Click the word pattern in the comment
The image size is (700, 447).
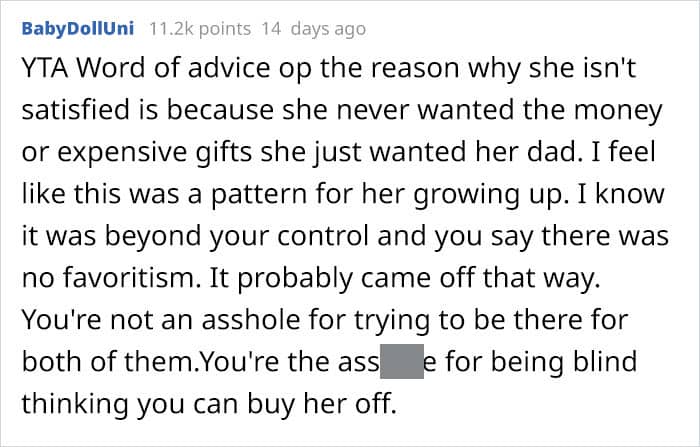pyautogui.click(x=258, y=195)
